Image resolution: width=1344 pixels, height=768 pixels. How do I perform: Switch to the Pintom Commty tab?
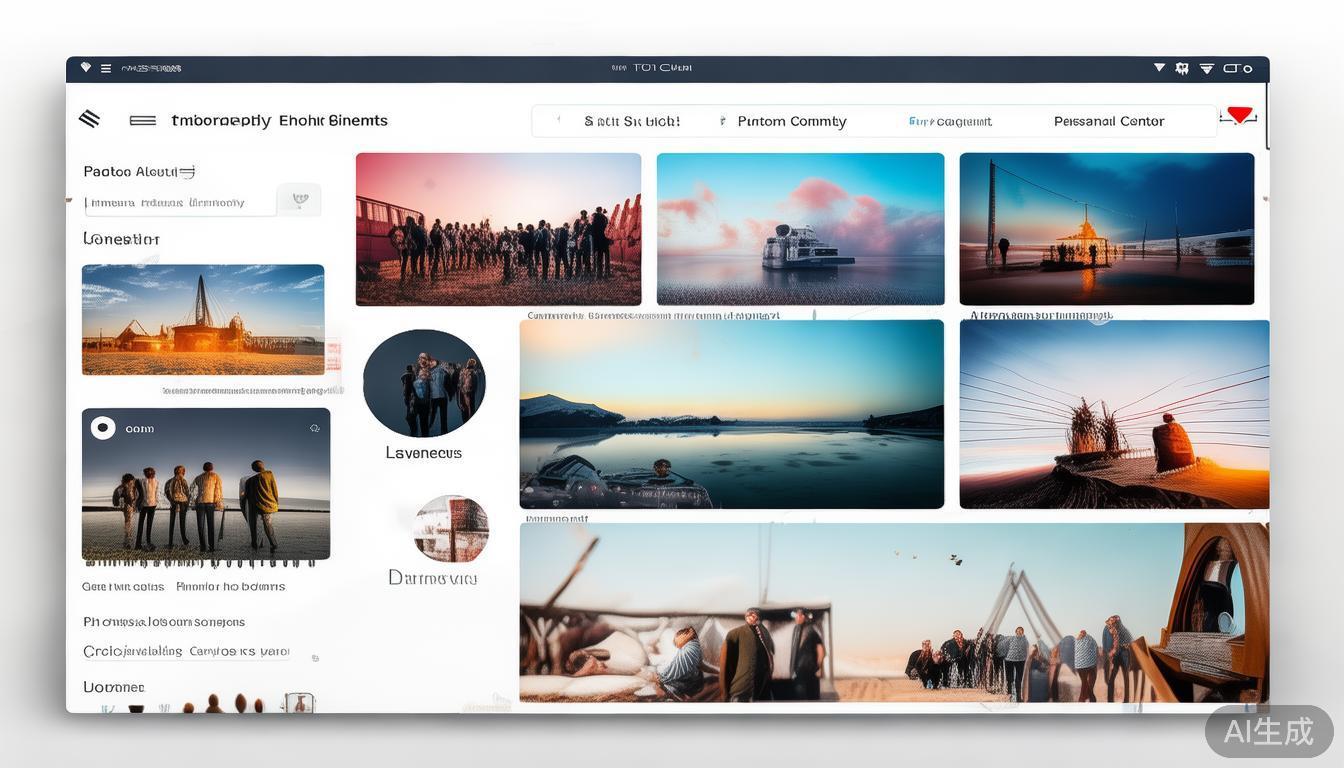(x=791, y=121)
